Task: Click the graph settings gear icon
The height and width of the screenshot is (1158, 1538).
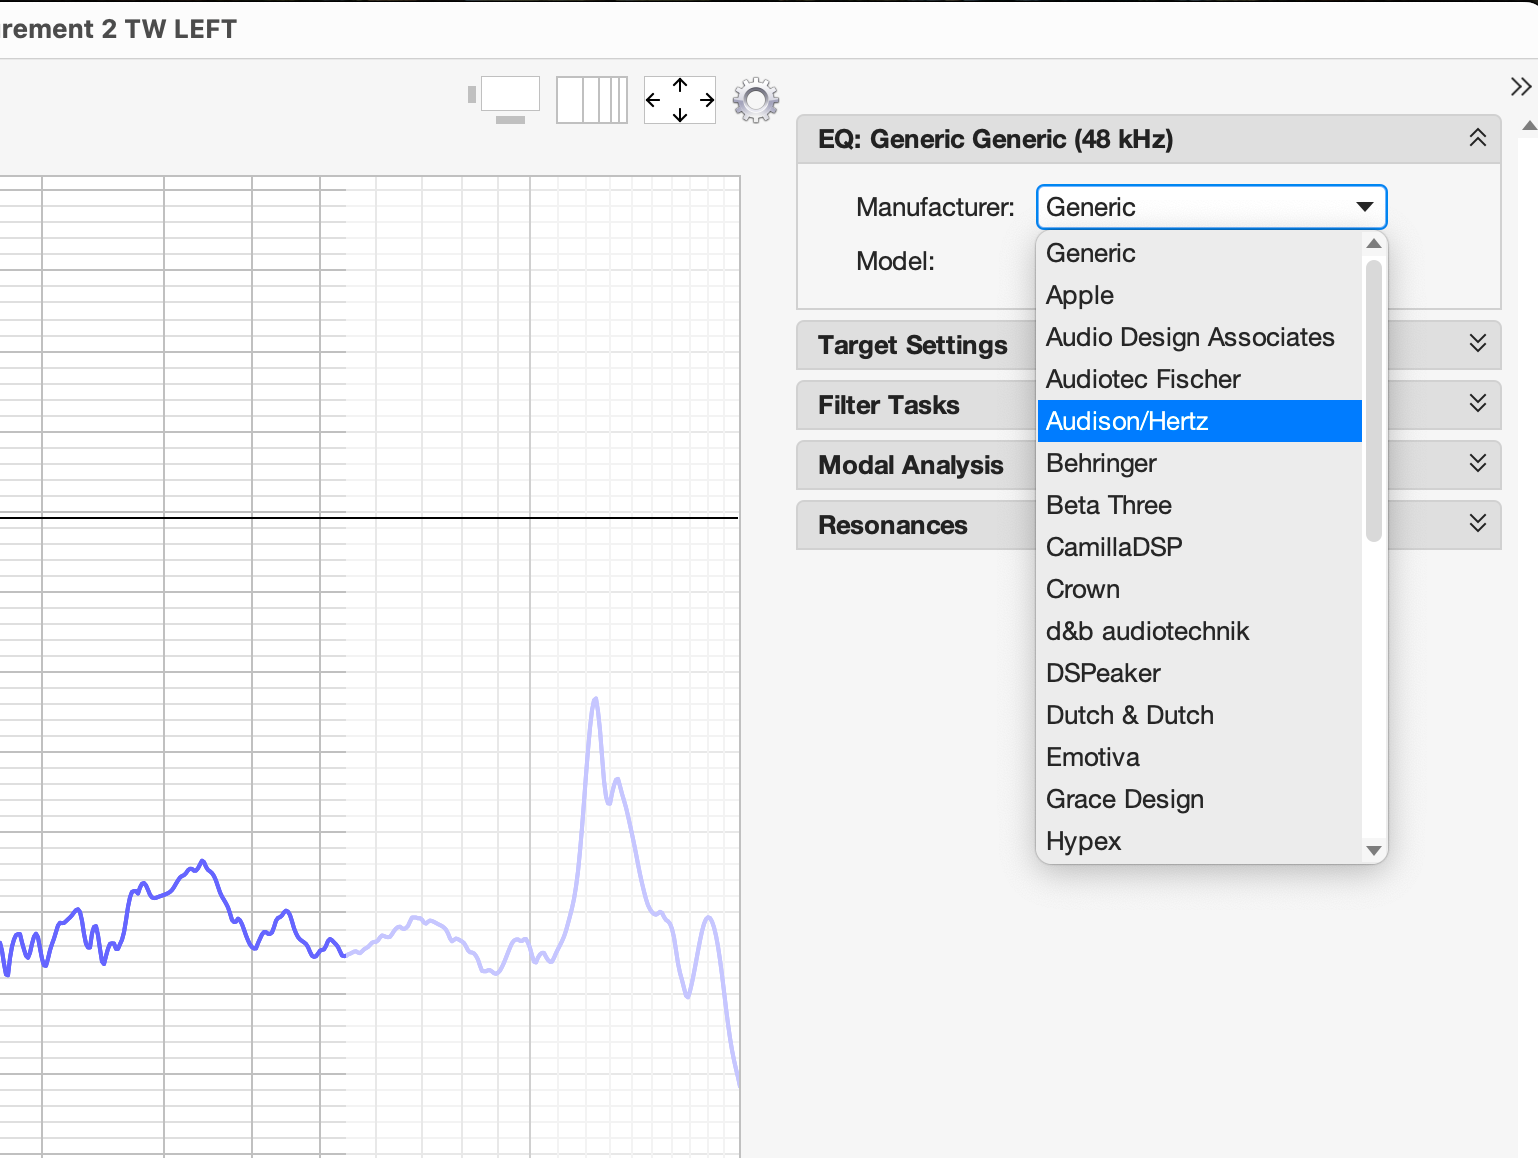Action: [755, 100]
